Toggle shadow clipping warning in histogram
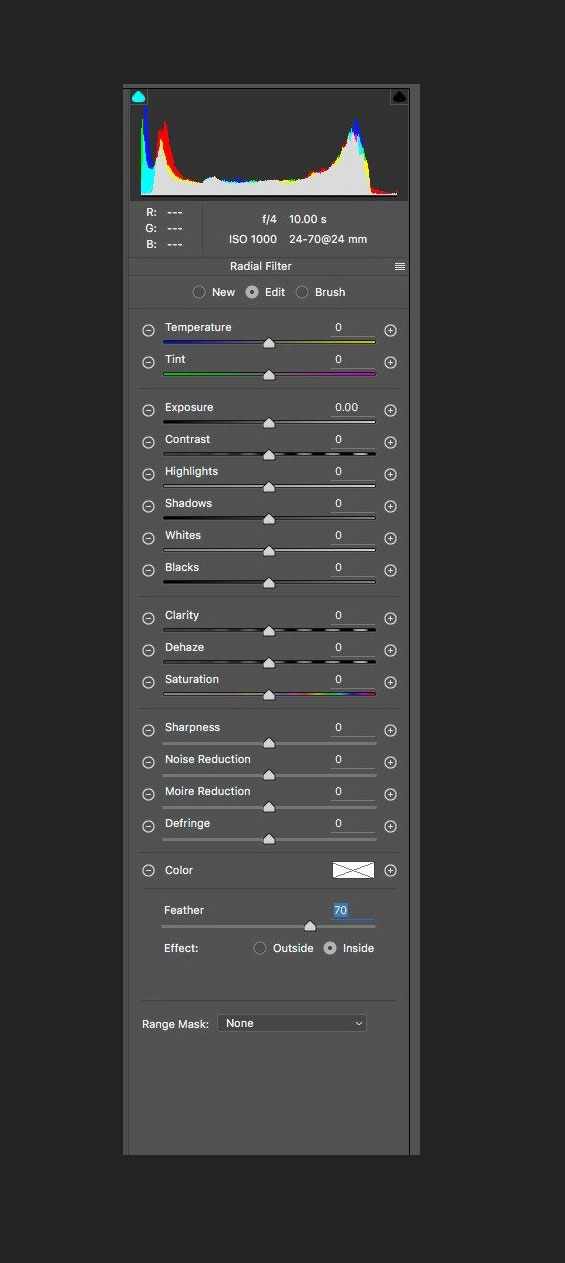This screenshot has height=1263, width=565. point(139,97)
